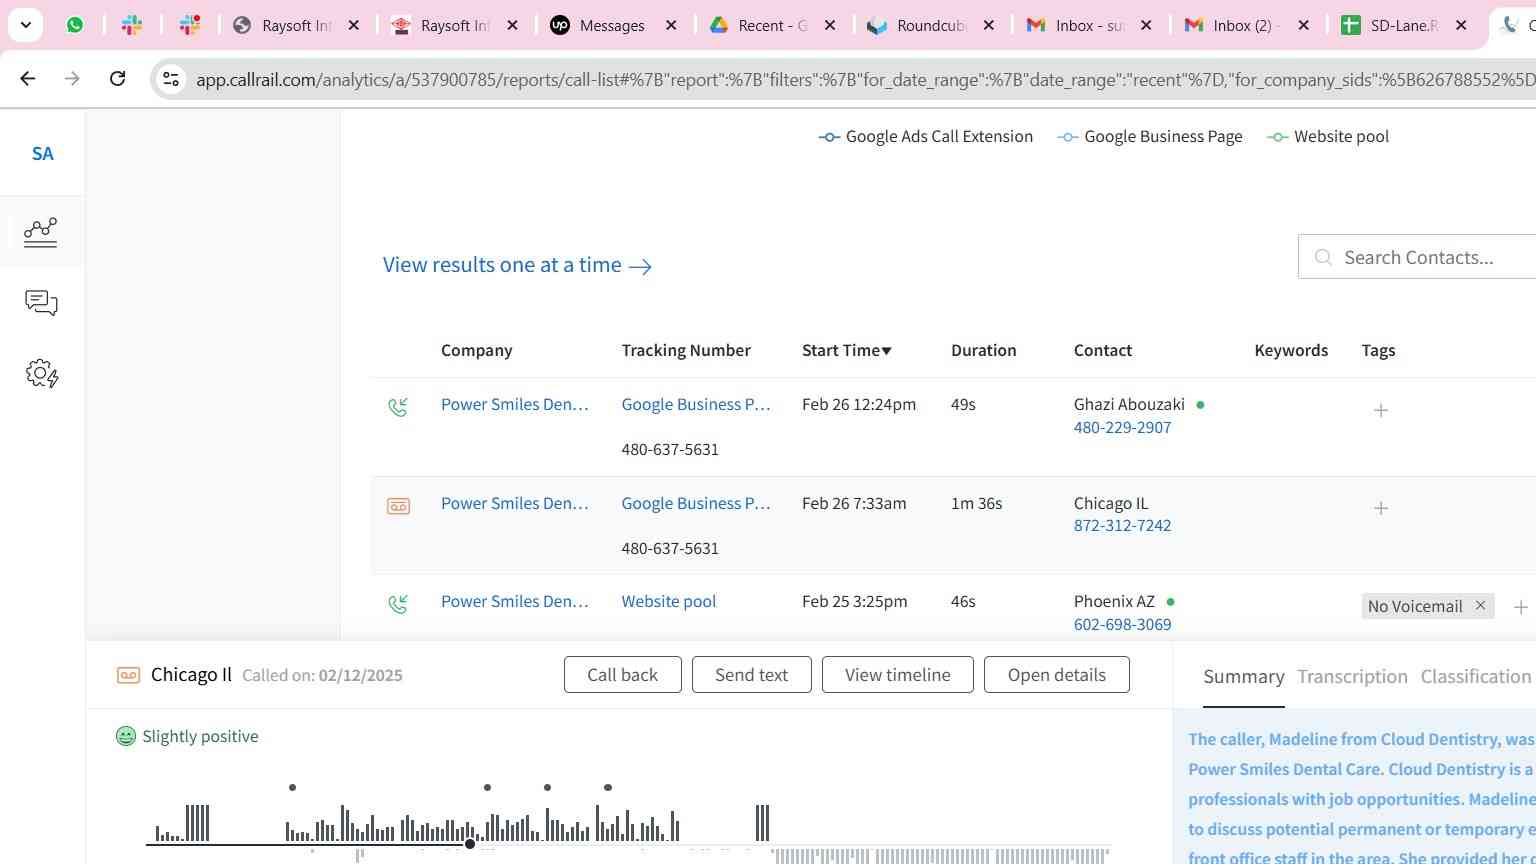The image size is (1536, 864).
Task: Click phone number 602-698-3069
Action: point(1122,624)
